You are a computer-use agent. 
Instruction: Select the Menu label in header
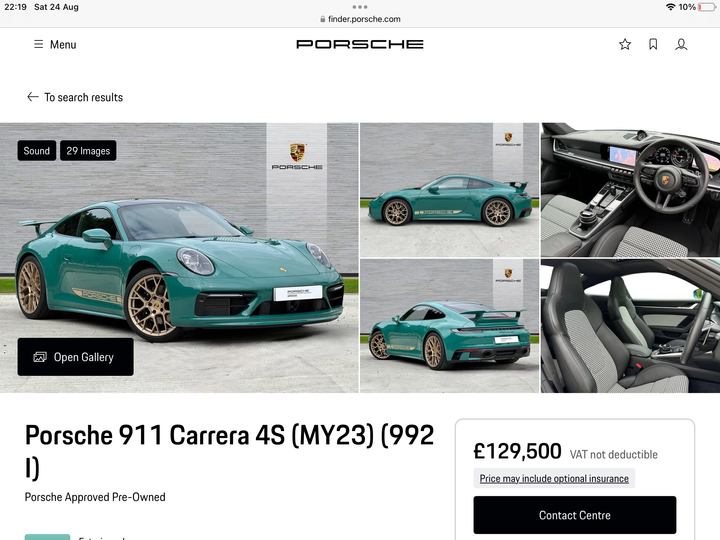pyautogui.click(x=63, y=45)
